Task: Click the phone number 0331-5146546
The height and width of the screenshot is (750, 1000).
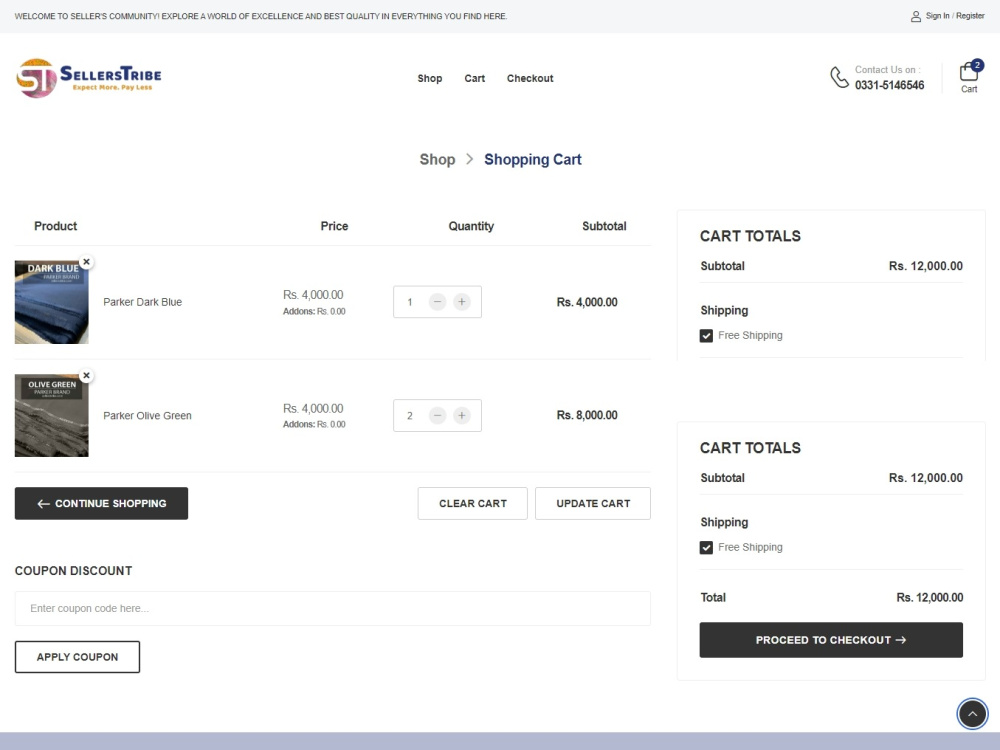Action: coord(889,85)
